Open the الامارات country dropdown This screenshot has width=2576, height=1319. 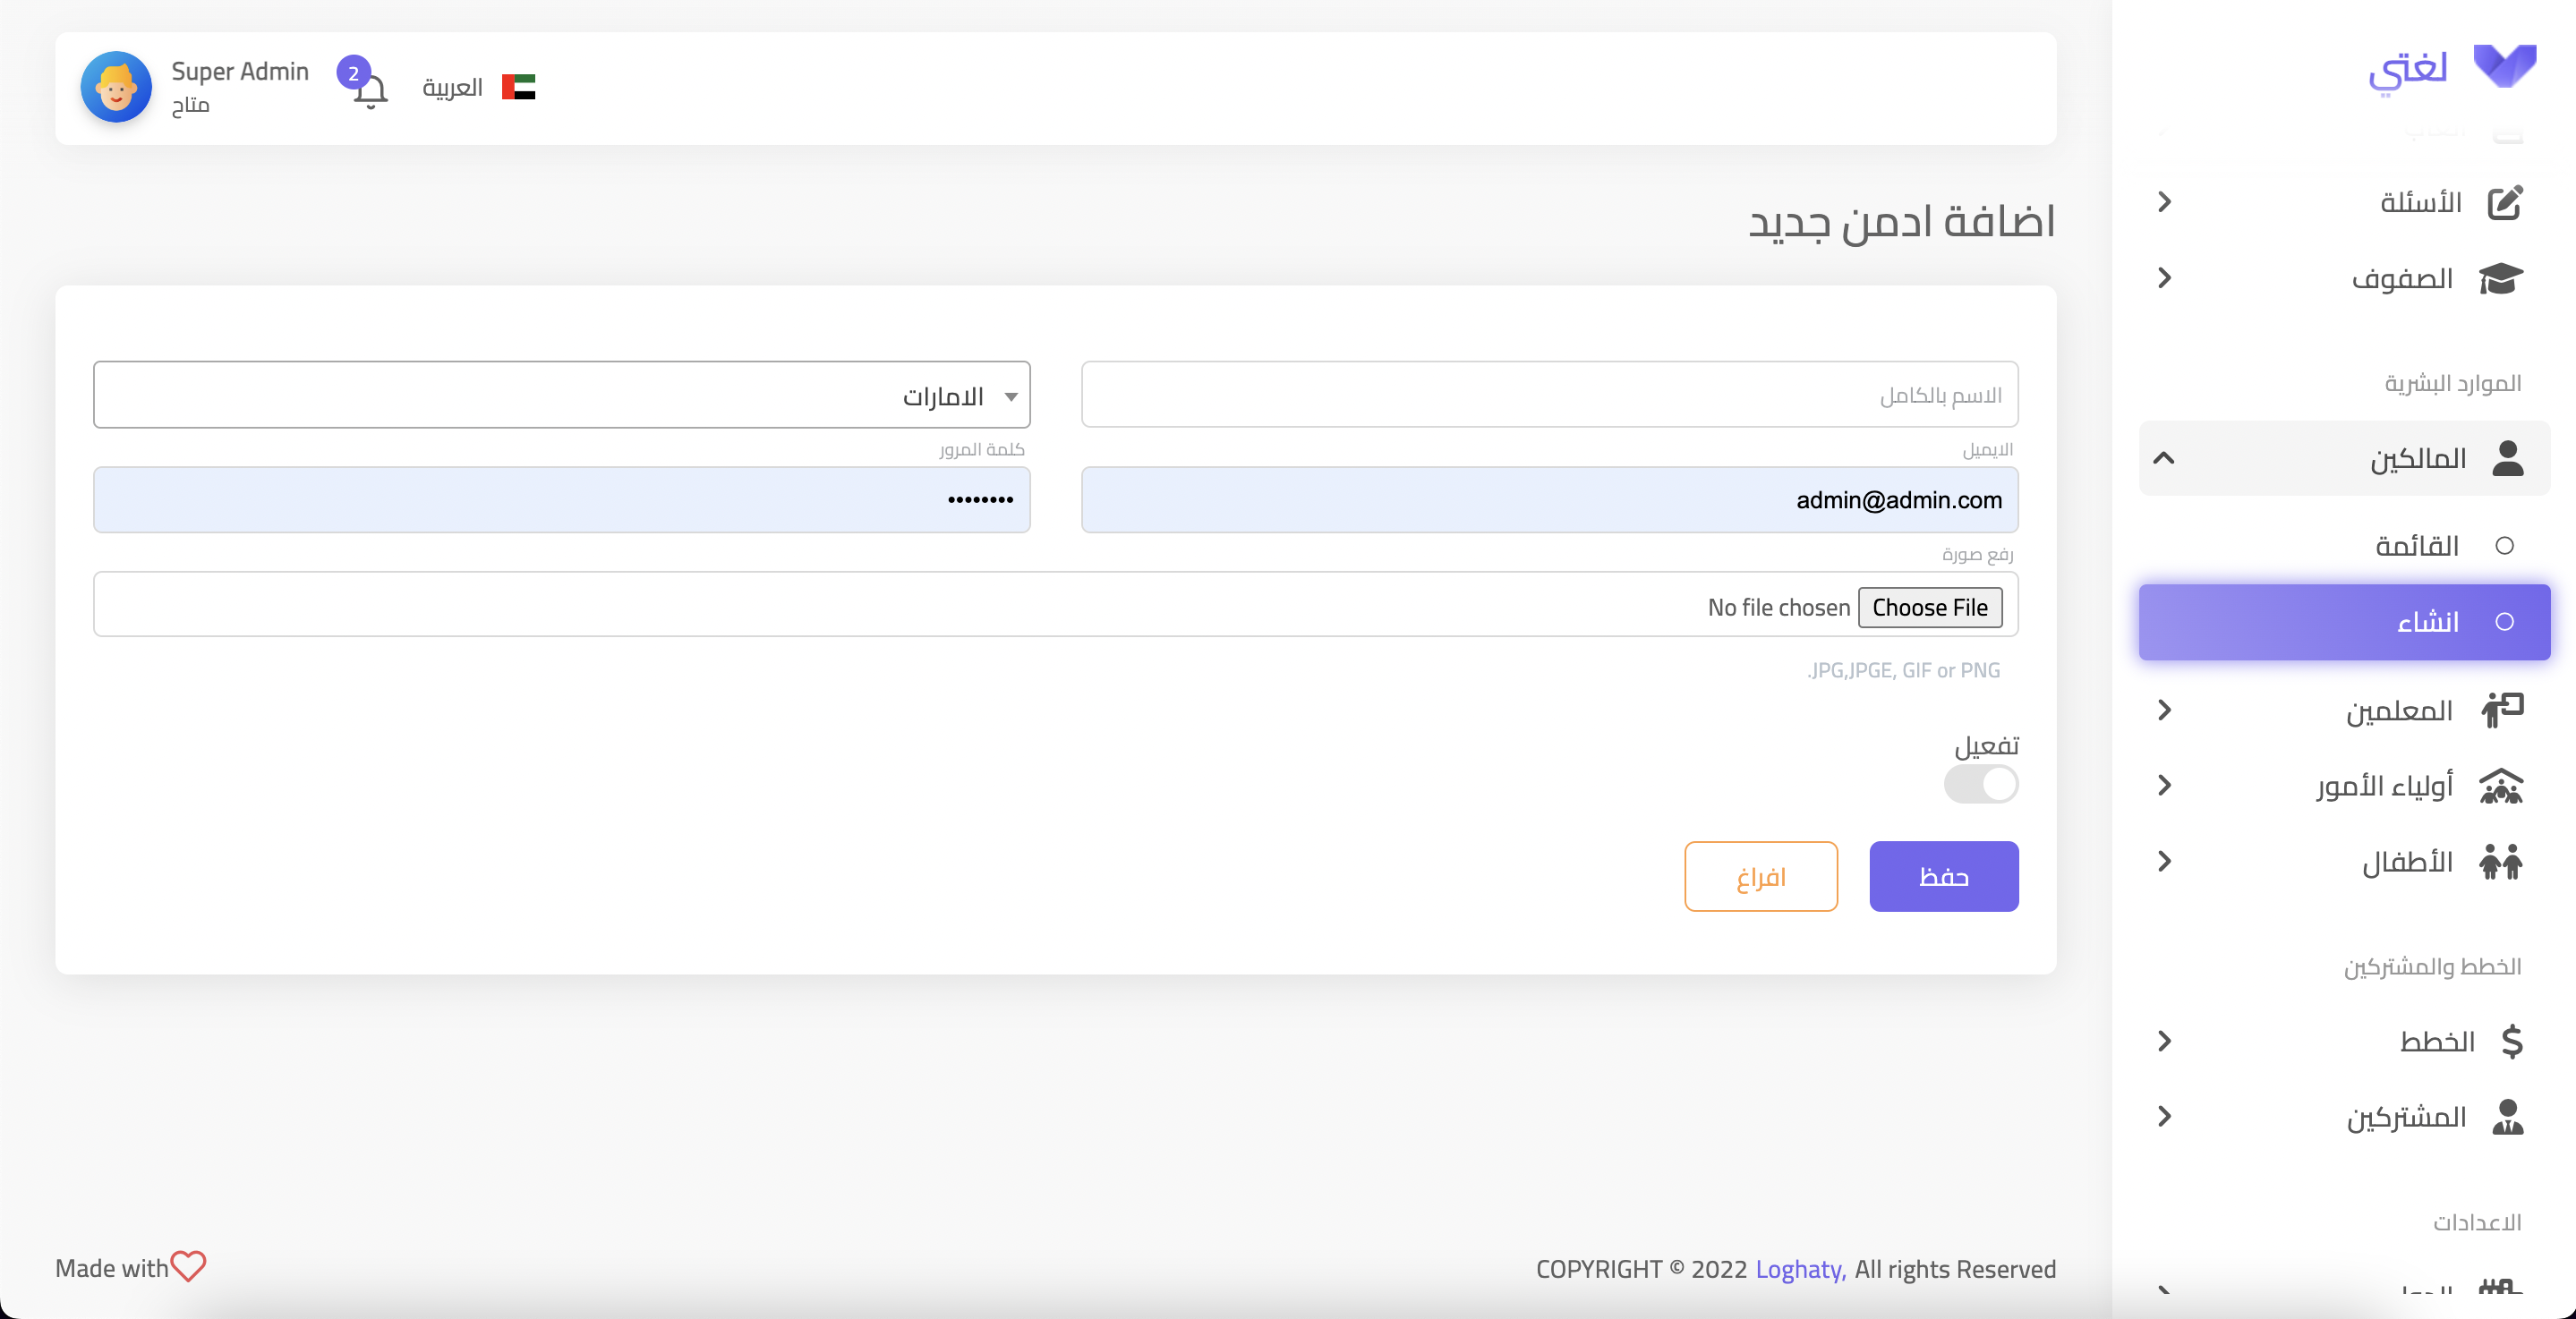pos(561,395)
